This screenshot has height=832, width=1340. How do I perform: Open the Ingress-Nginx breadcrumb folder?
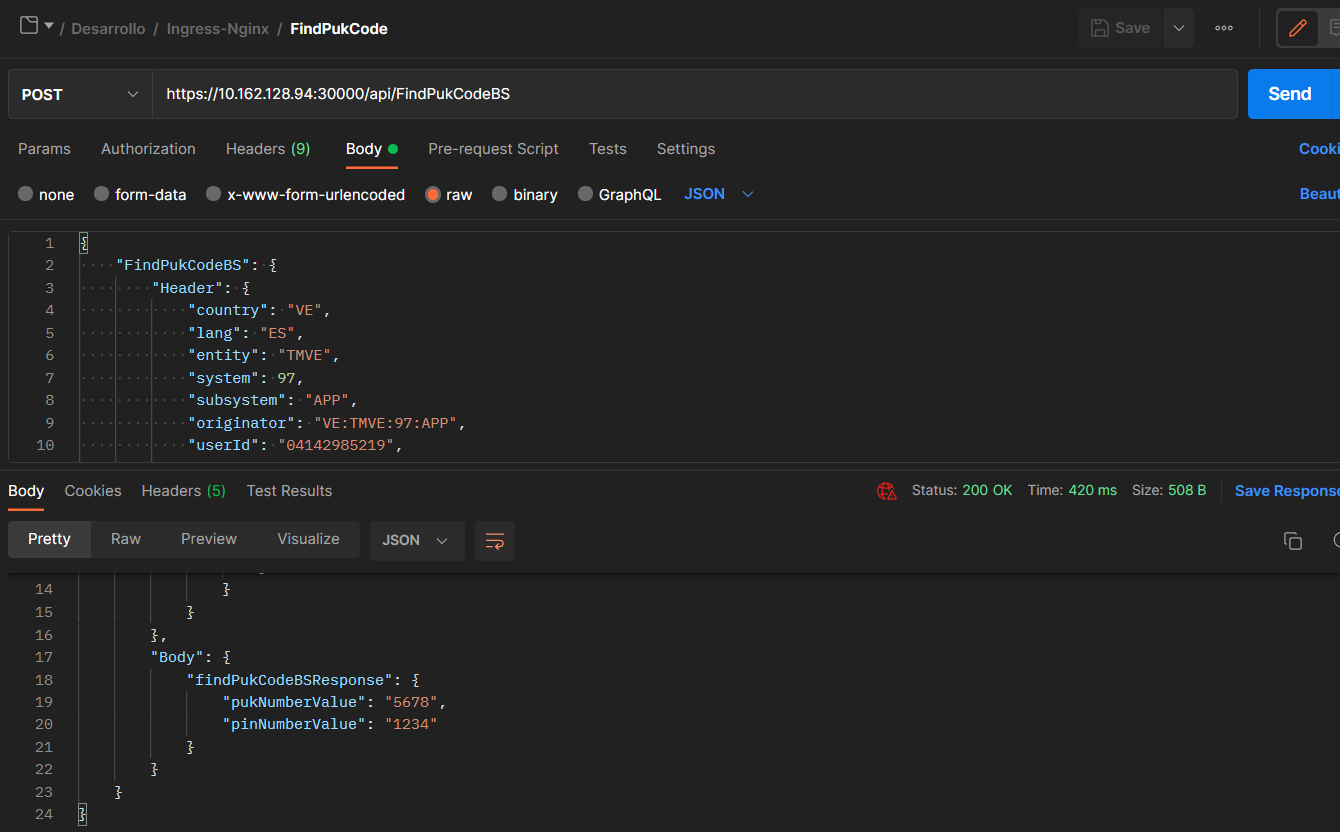(218, 29)
